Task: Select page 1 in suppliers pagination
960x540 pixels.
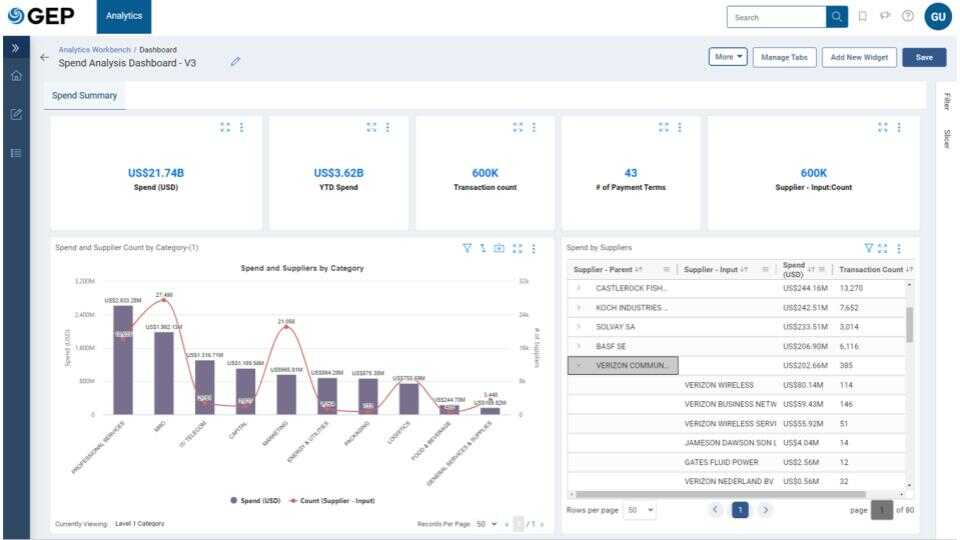Action: 740,509
